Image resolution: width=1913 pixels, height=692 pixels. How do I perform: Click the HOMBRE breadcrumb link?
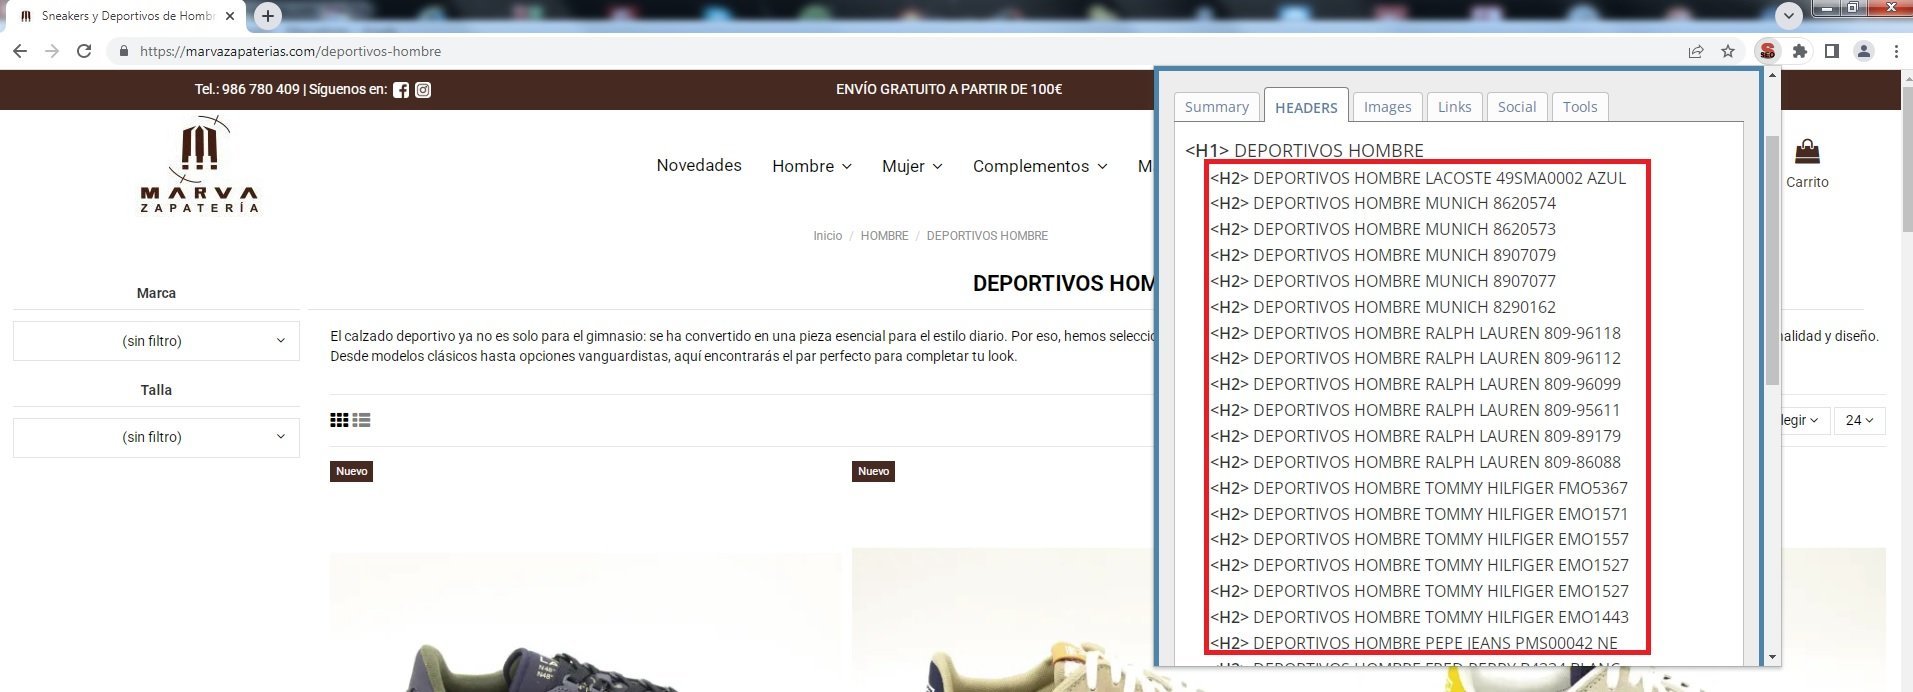pyautogui.click(x=884, y=236)
